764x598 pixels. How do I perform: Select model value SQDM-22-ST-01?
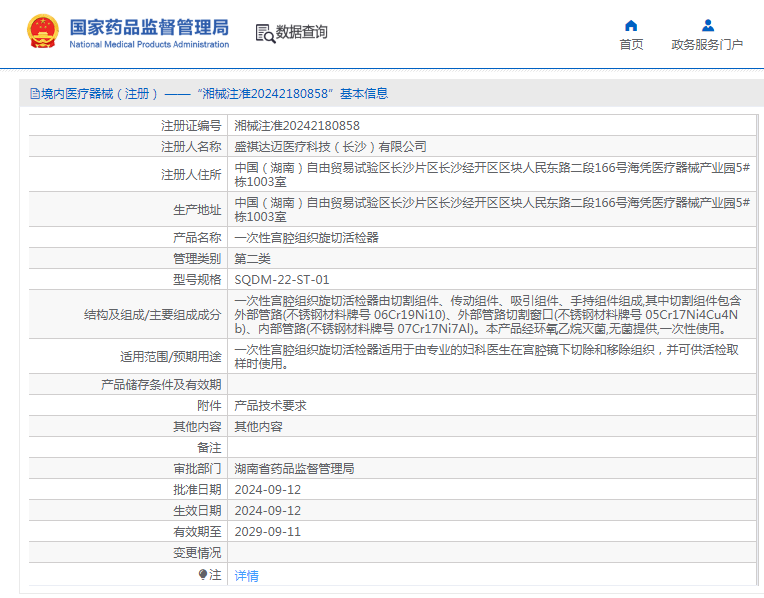(x=282, y=280)
